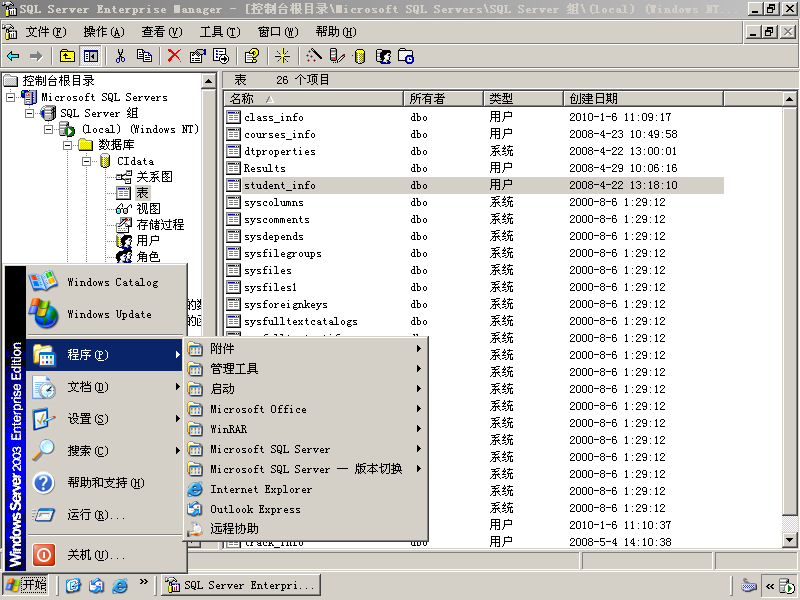Open the 文件(F) menu

(46, 32)
